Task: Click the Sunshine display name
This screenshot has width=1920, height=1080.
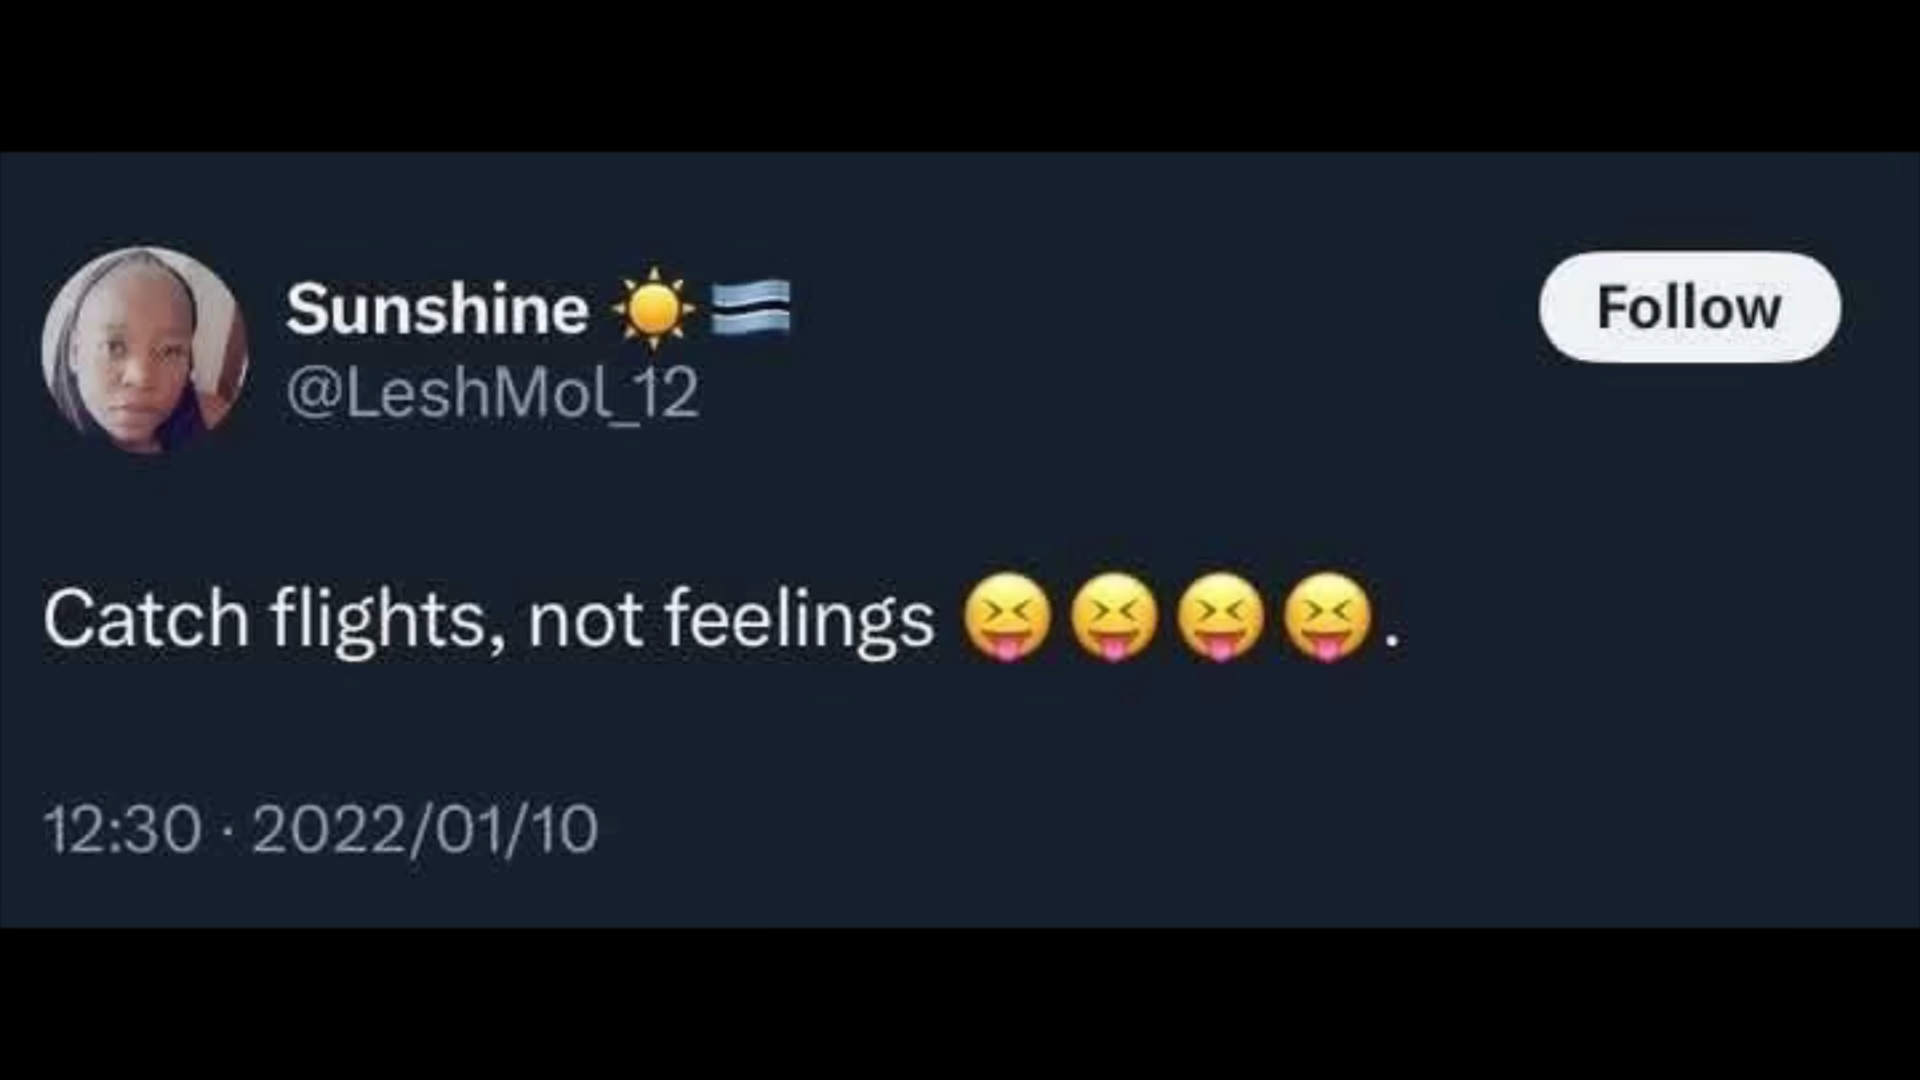Action: (437, 309)
